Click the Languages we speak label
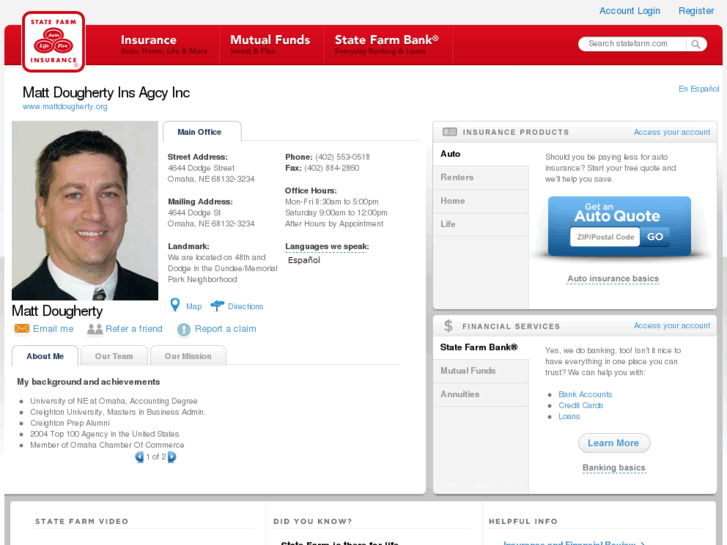Viewport: 727px width, 545px height. (x=327, y=246)
